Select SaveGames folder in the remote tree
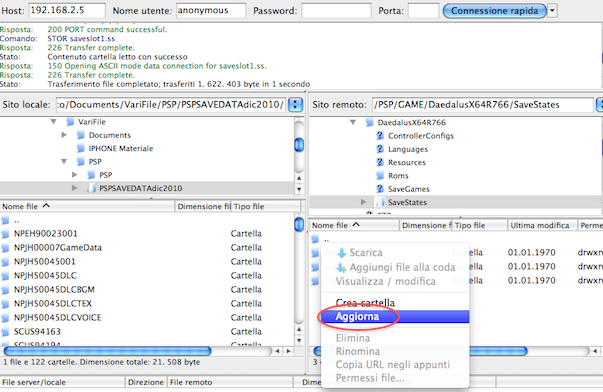 coord(408,189)
